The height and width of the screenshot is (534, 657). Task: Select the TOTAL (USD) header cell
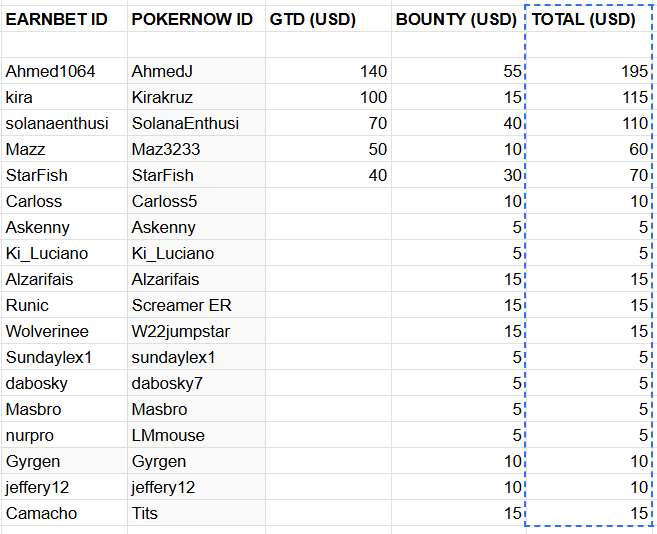pyautogui.click(x=589, y=19)
